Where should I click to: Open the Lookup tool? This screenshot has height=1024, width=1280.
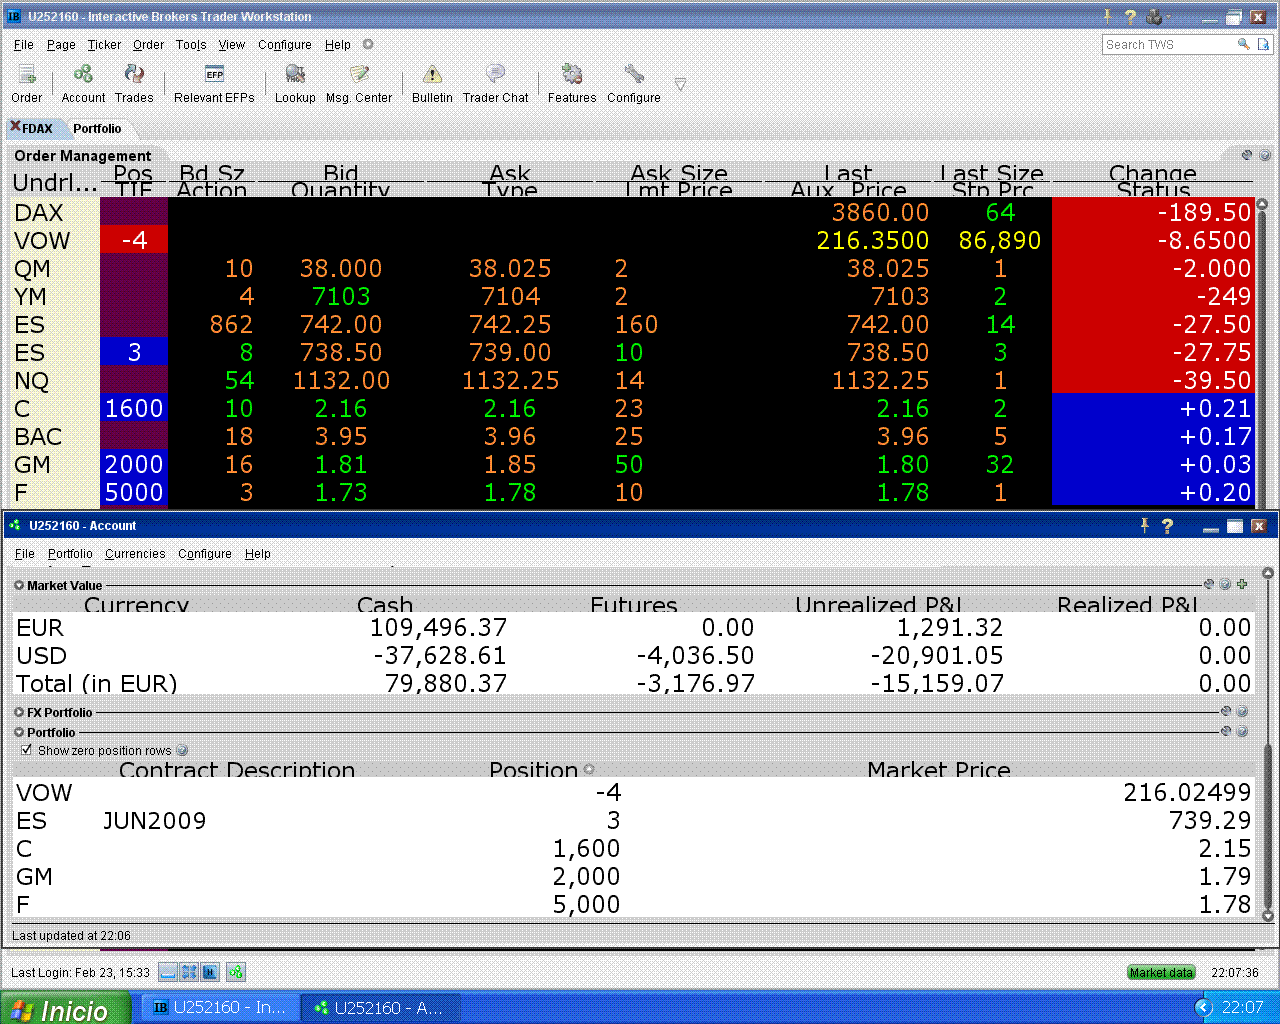tap(295, 83)
